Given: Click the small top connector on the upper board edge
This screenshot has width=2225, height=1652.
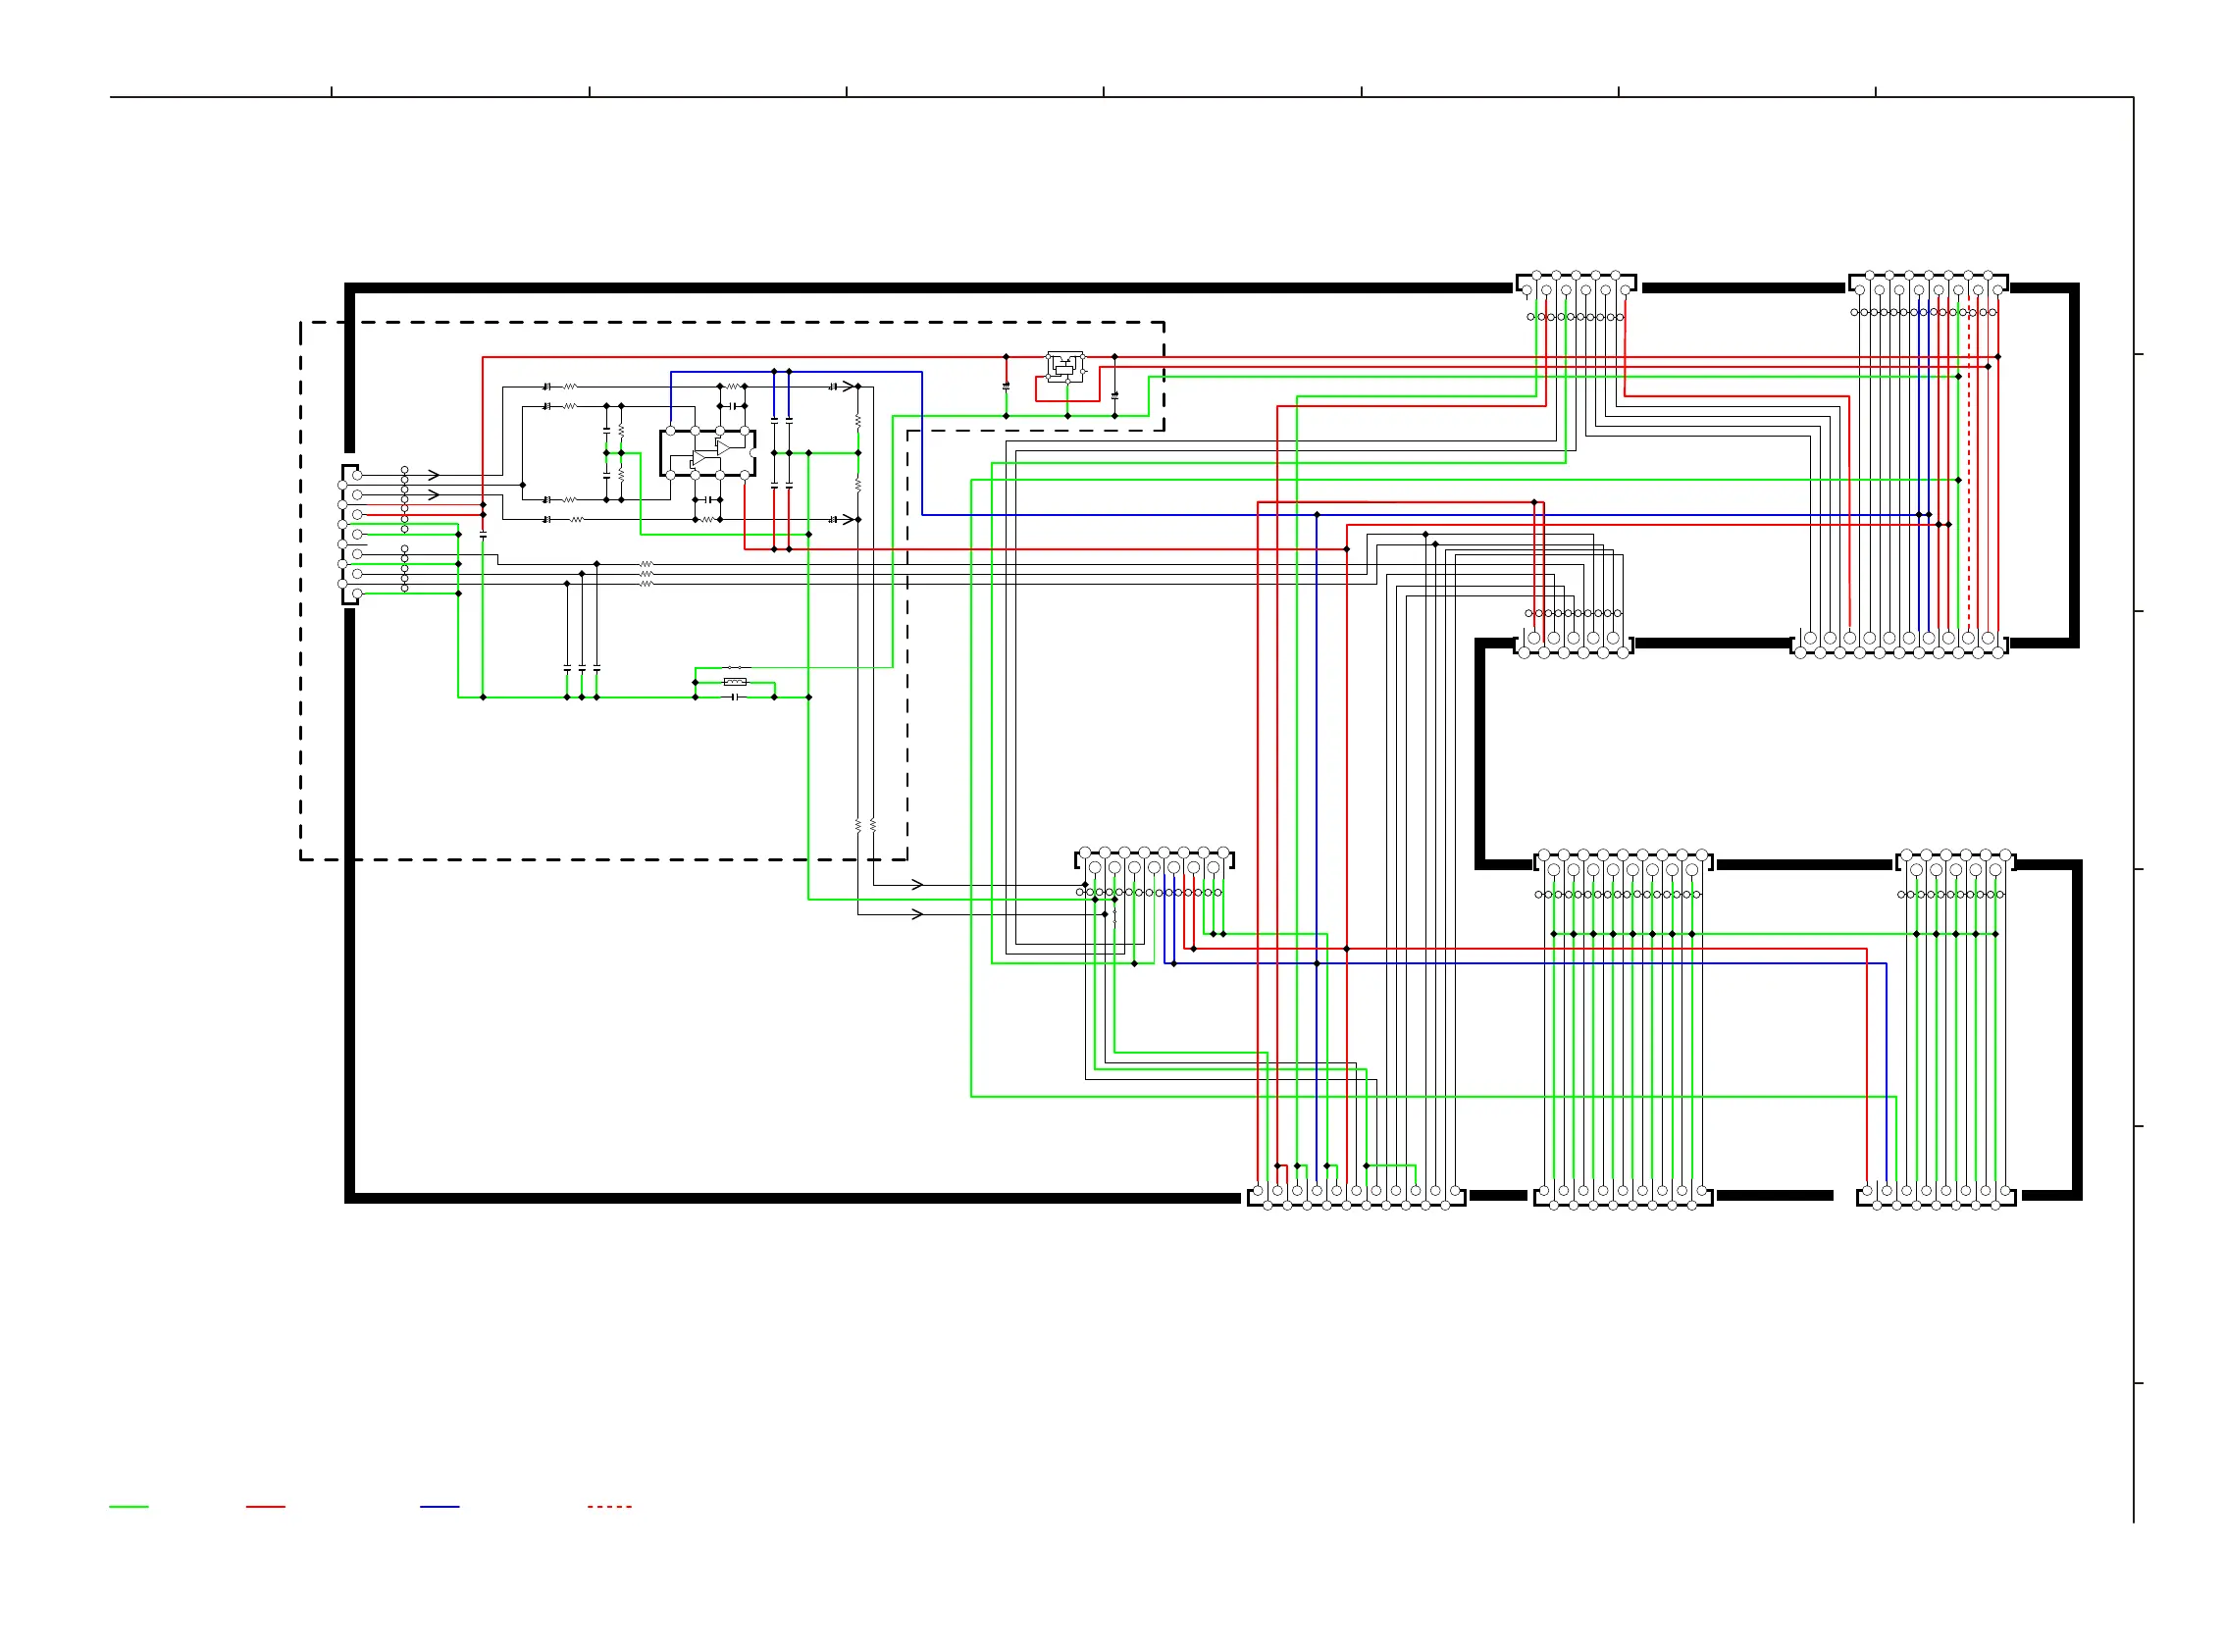Looking at the screenshot, I should click(x=1576, y=283).
